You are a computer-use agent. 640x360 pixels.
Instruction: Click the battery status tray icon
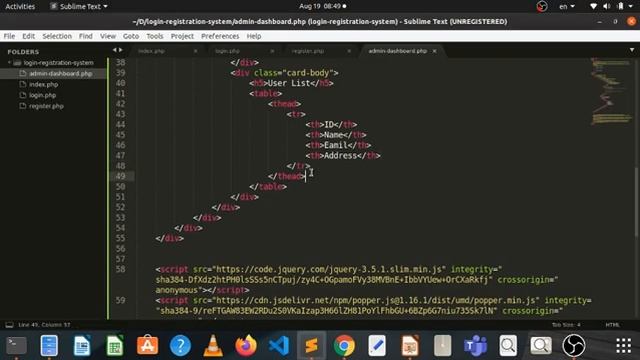click(x=621, y=6)
